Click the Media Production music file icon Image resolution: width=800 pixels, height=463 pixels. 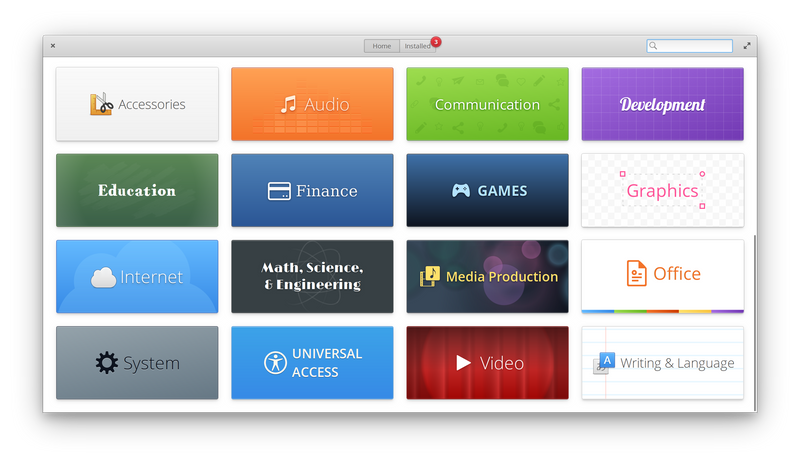(x=430, y=276)
